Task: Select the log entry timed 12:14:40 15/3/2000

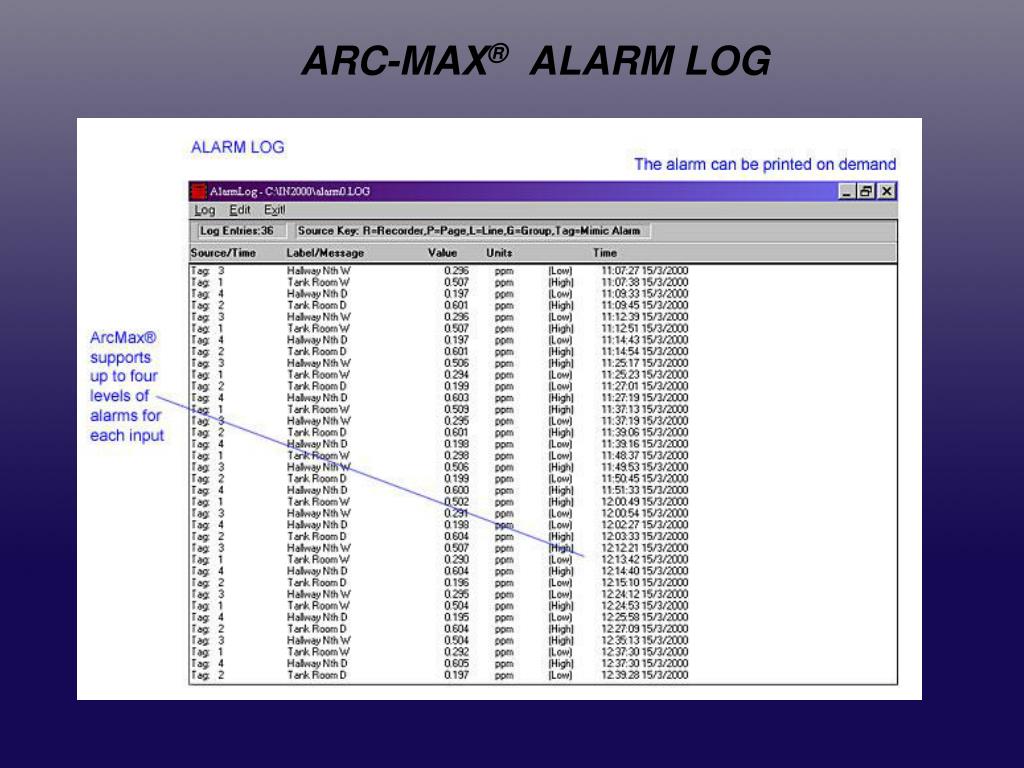Action: click(439, 571)
